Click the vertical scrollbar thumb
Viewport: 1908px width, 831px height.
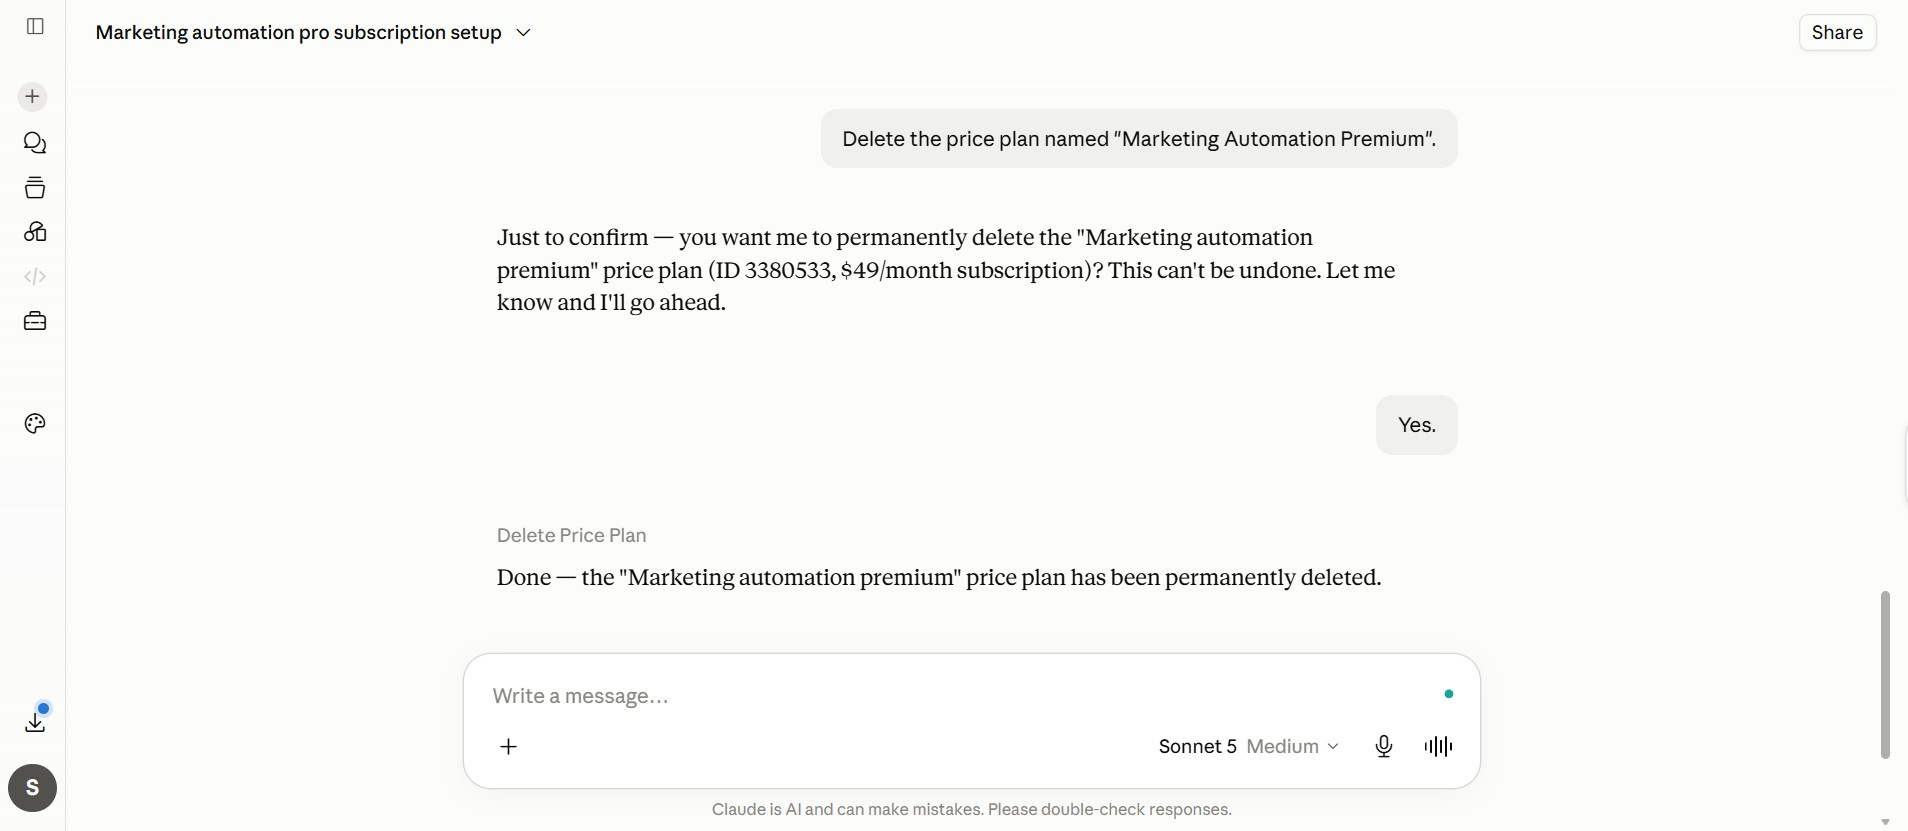(1885, 675)
